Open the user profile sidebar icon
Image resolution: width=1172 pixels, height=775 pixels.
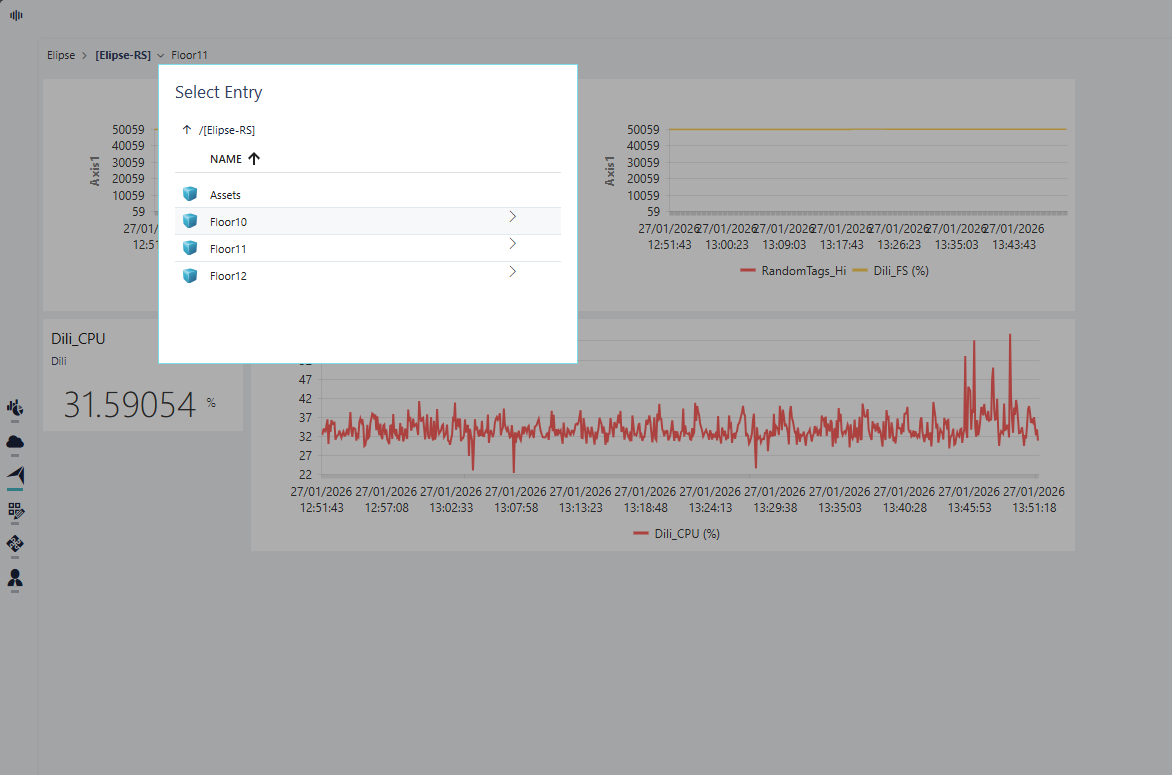pos(15,578)
